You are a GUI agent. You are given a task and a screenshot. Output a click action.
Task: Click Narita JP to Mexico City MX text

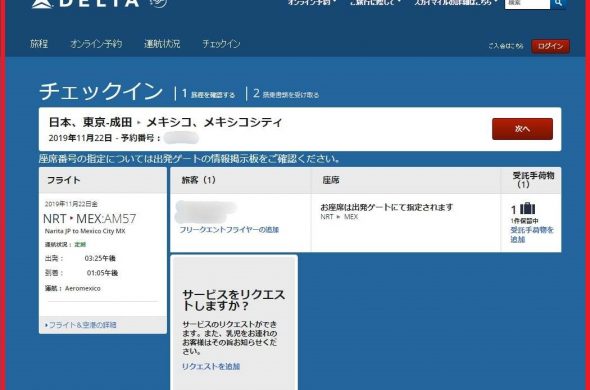tap(85, 231)
